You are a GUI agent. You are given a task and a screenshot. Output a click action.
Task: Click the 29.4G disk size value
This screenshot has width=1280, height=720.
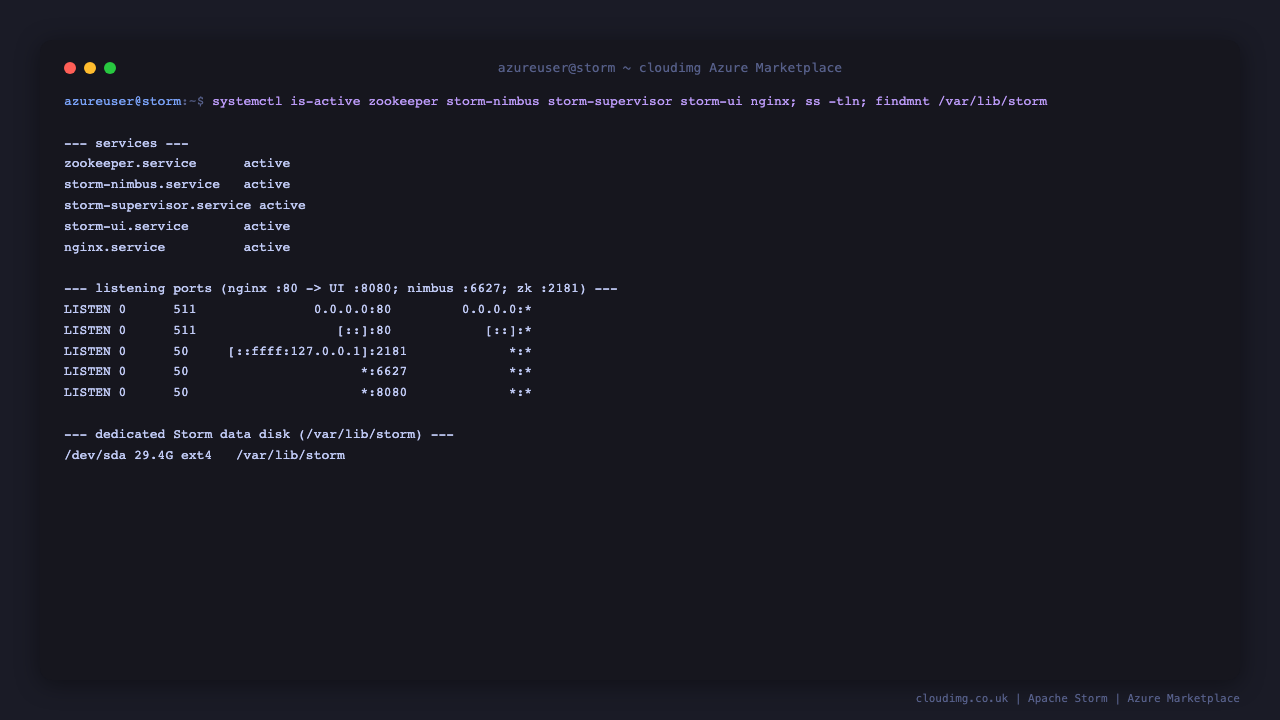[x=154, y=455]
